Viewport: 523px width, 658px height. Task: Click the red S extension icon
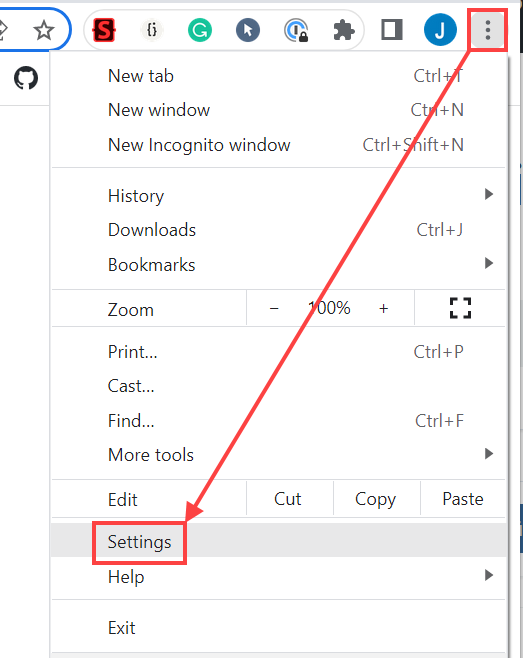pos(104,30)
